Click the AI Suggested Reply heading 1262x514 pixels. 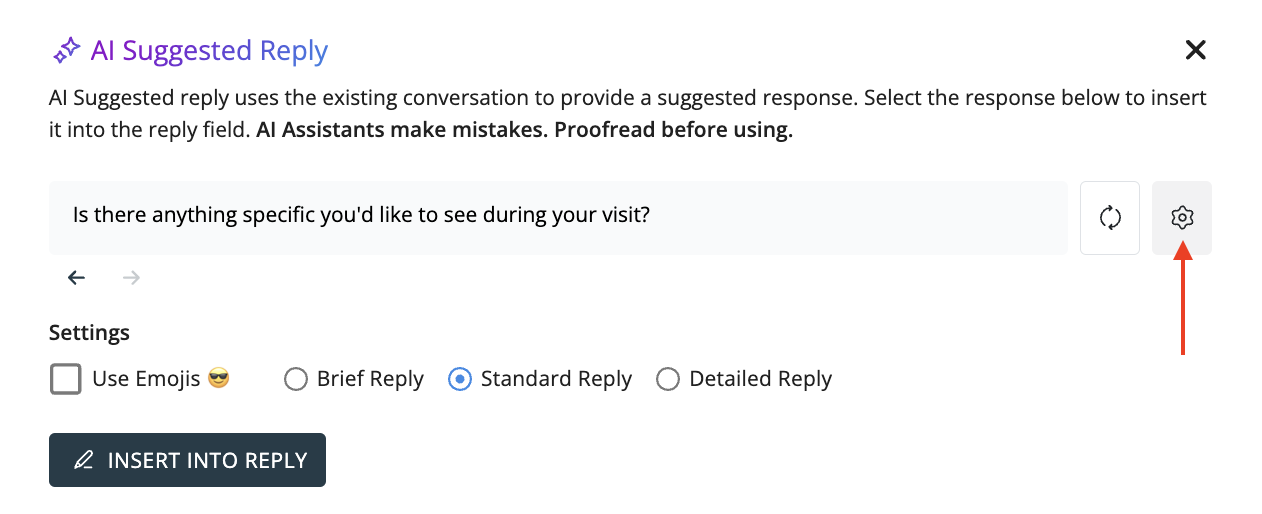coord(209,50)
